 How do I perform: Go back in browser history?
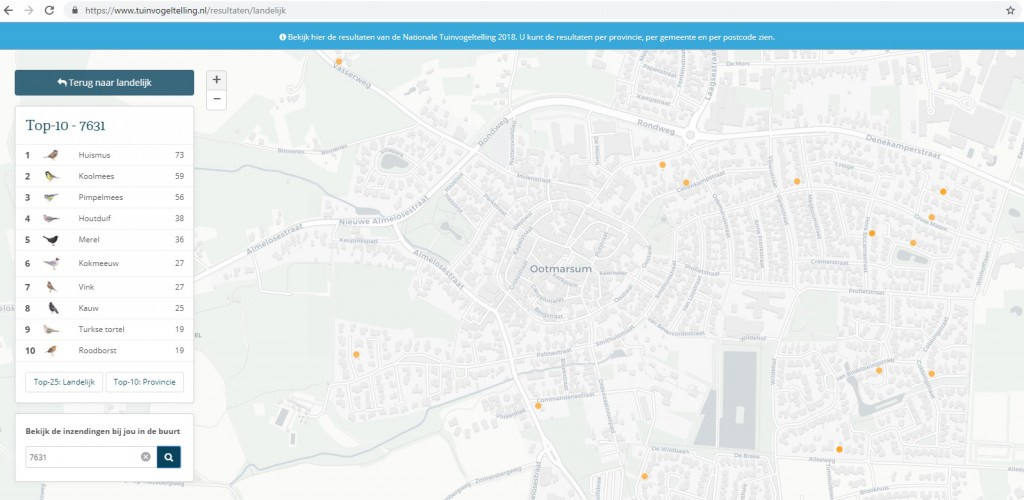pos(8,9)
